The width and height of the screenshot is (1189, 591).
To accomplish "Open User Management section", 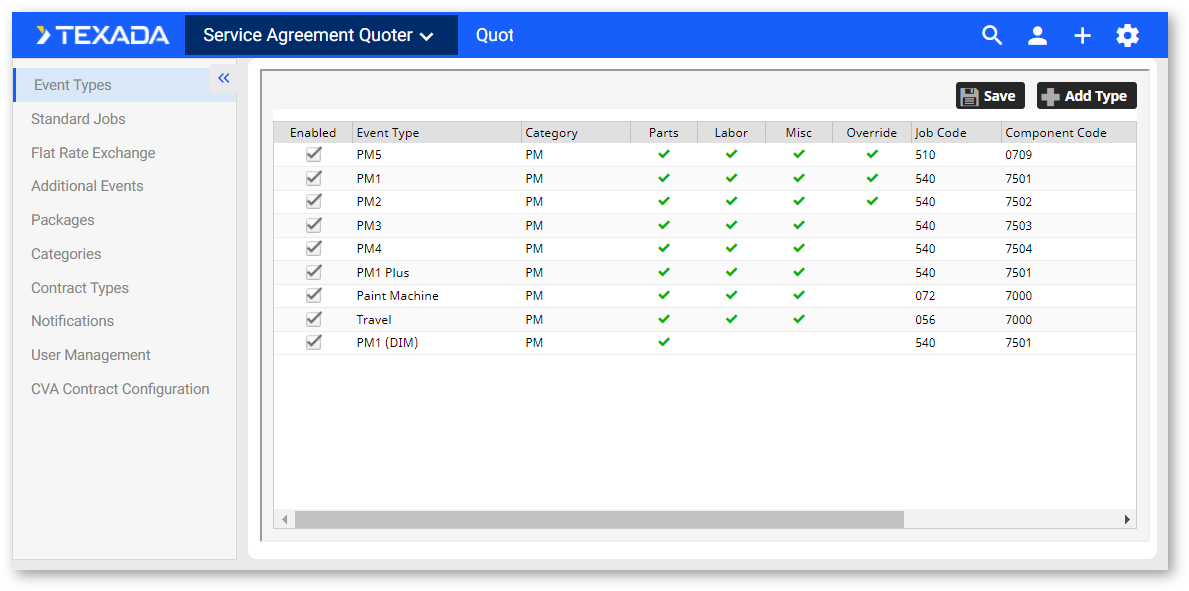I will [91, 355].
